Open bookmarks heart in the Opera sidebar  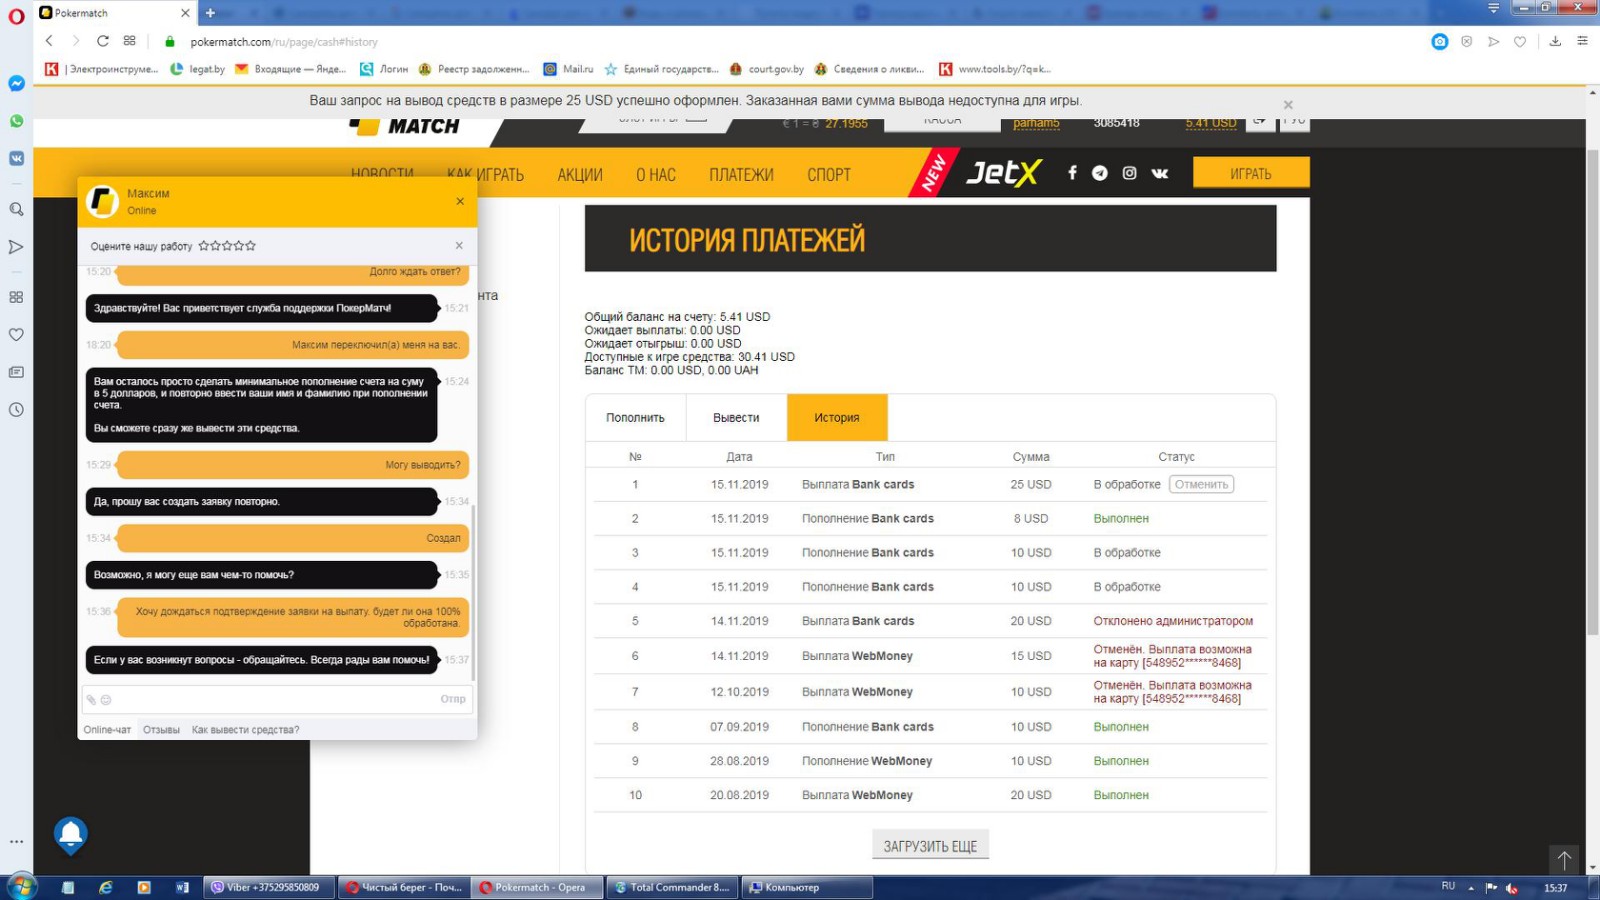point(16,334)
